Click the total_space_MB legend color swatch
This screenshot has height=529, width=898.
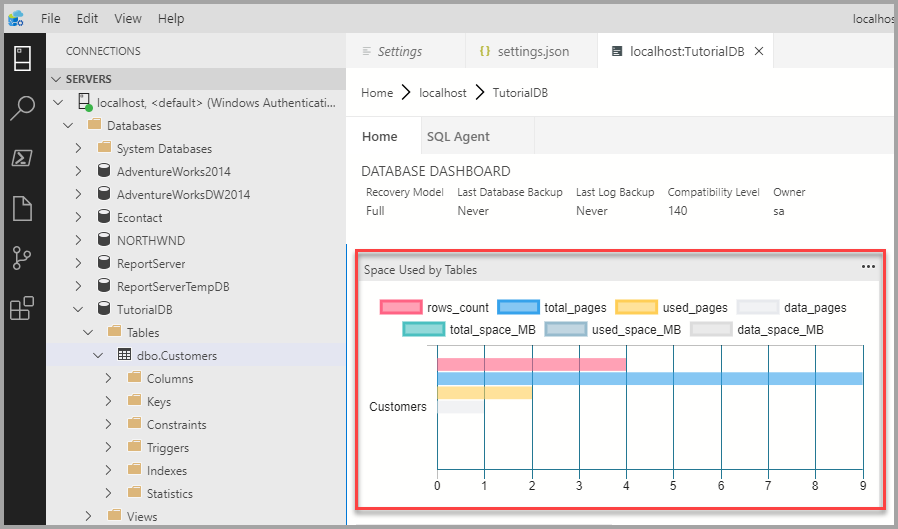point(423,329)
